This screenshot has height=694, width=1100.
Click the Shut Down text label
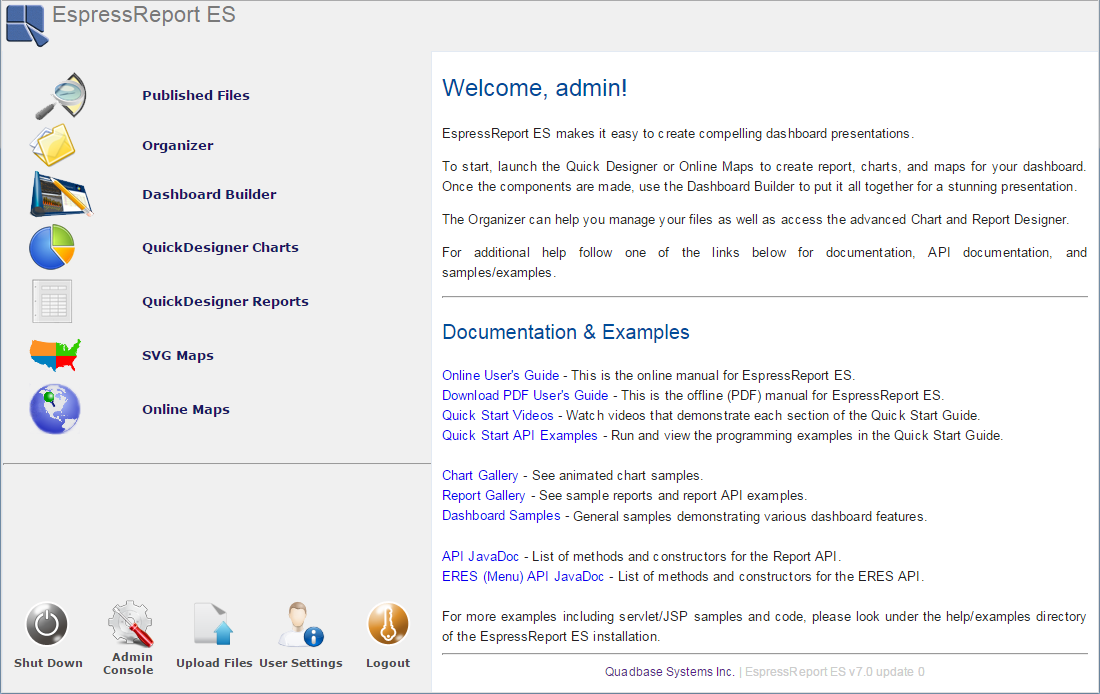point(48,663)
